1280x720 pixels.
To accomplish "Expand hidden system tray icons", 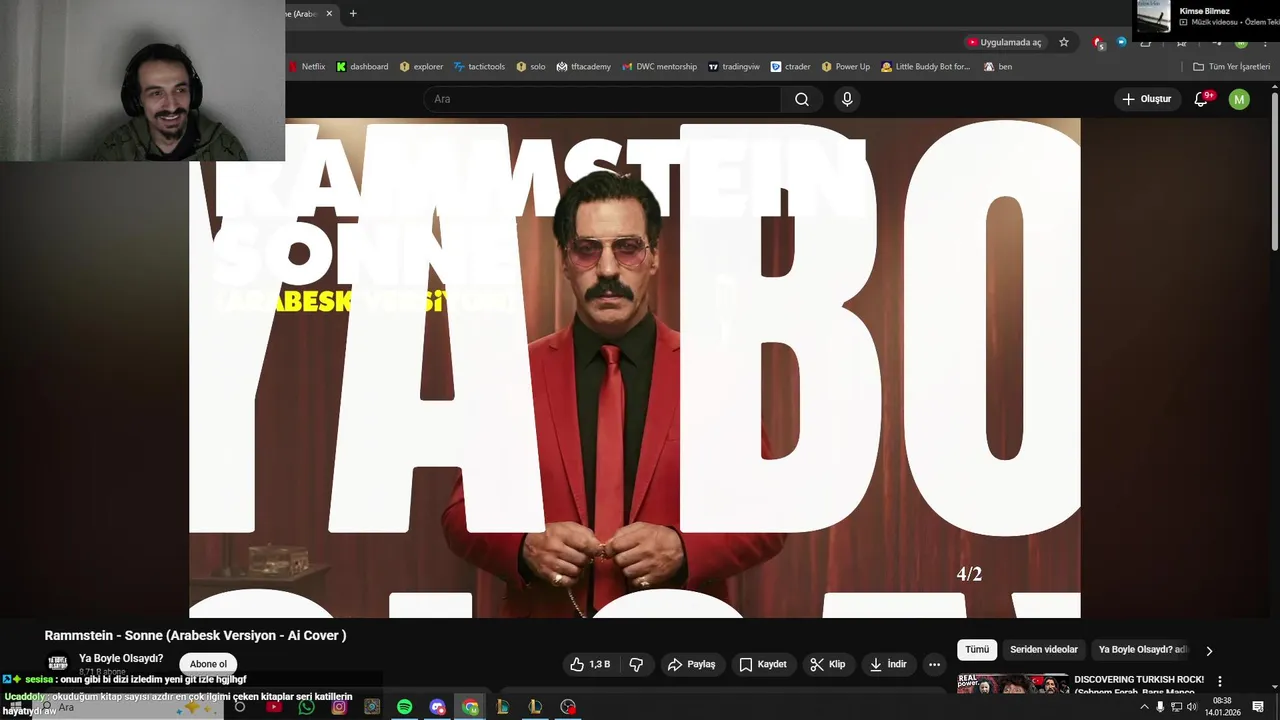I will [1144, 707].
